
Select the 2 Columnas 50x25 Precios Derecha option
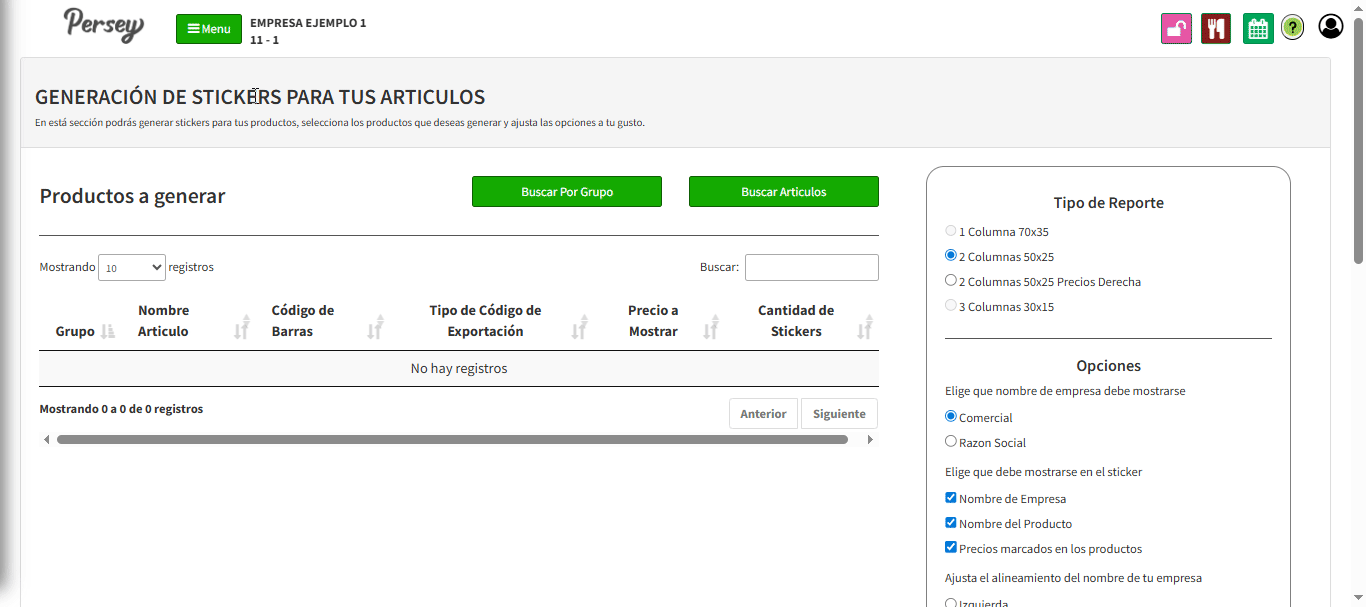click(x=951, y=281)
